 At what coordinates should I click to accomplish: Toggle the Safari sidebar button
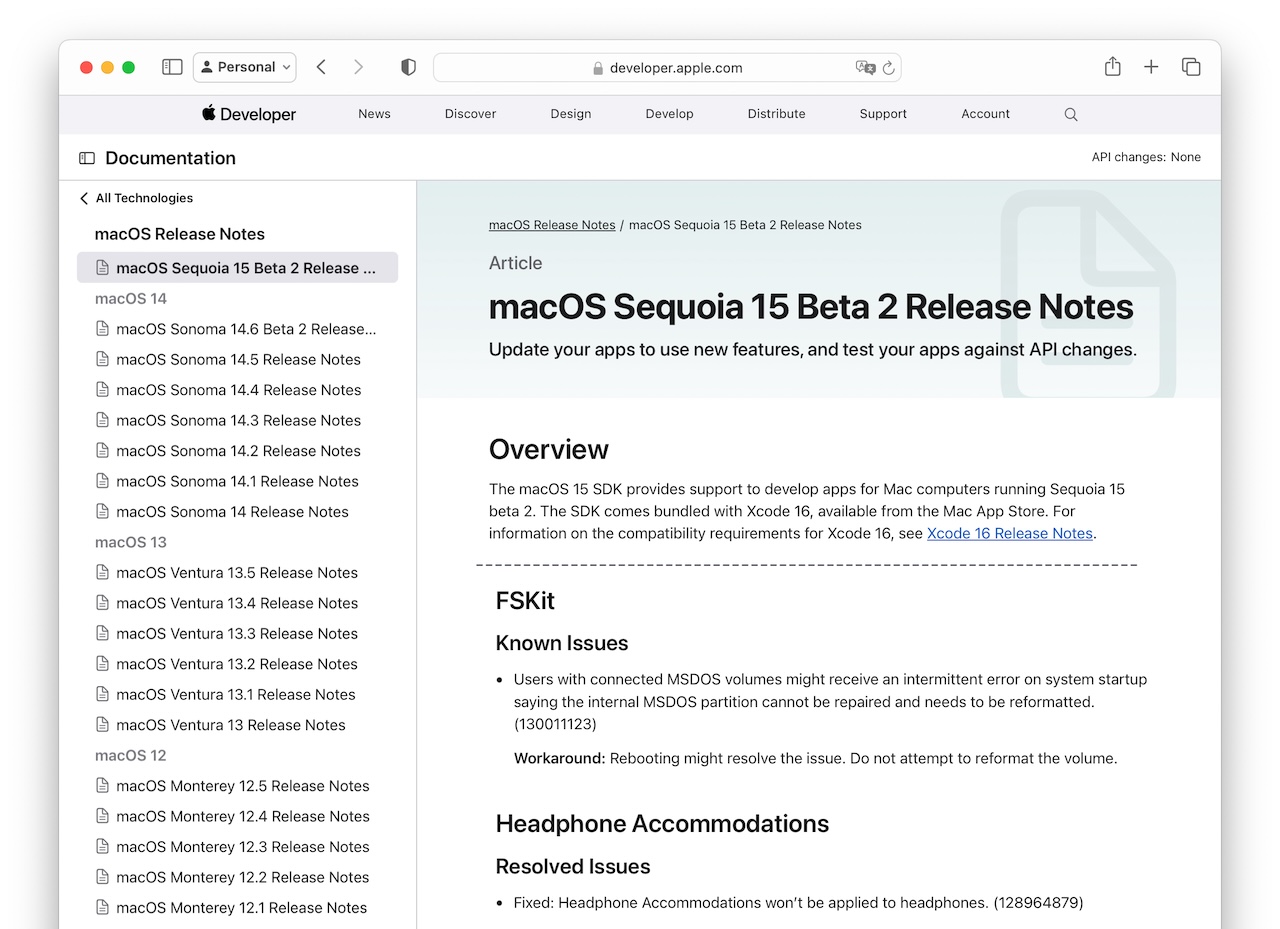click(172, 67)
